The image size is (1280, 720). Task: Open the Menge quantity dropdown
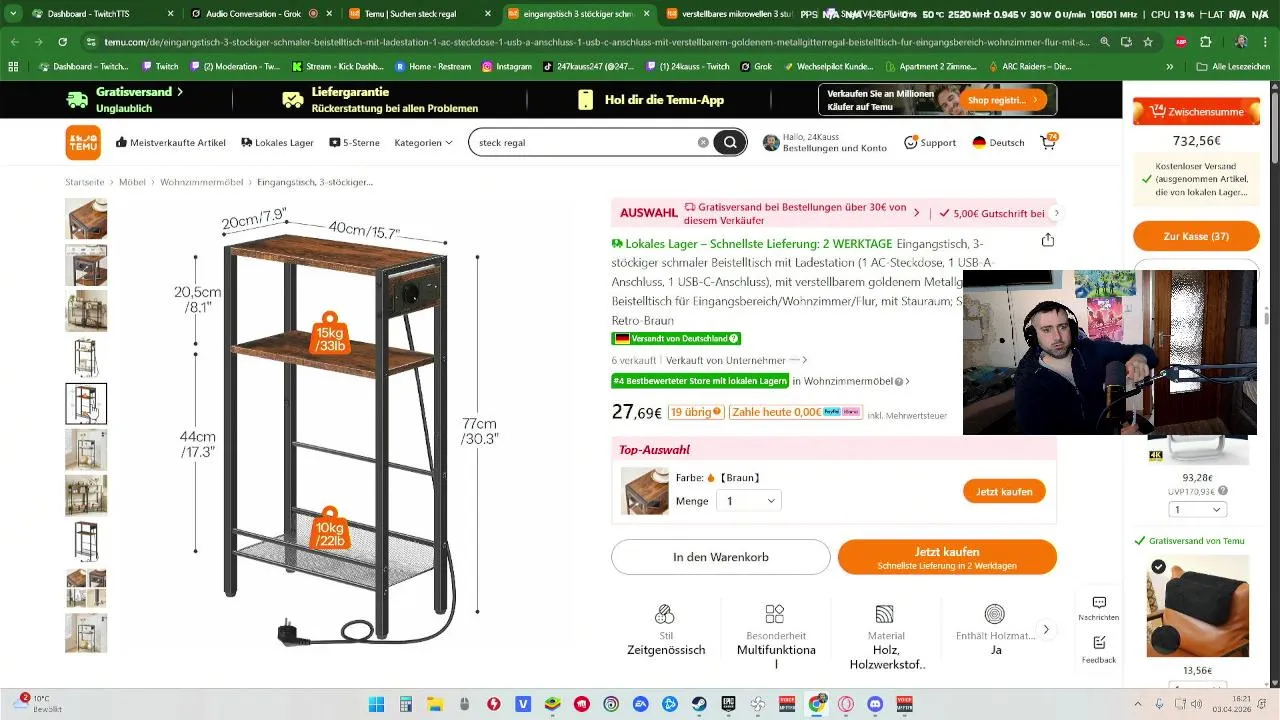[749, 500]
